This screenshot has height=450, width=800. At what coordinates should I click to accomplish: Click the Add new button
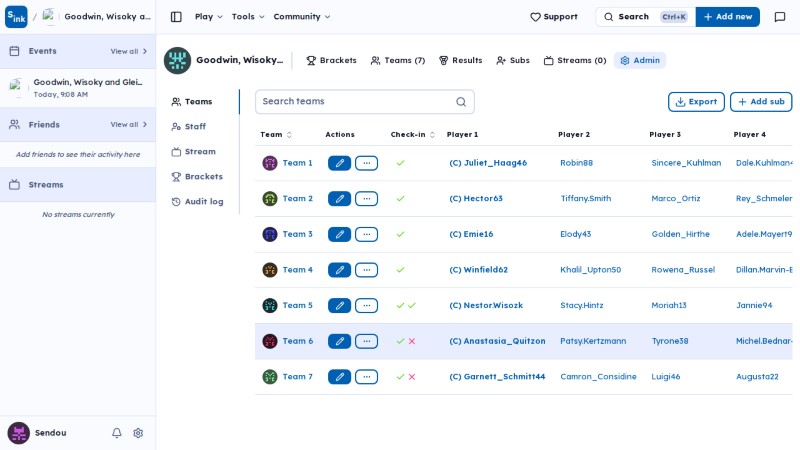point(728,17)
